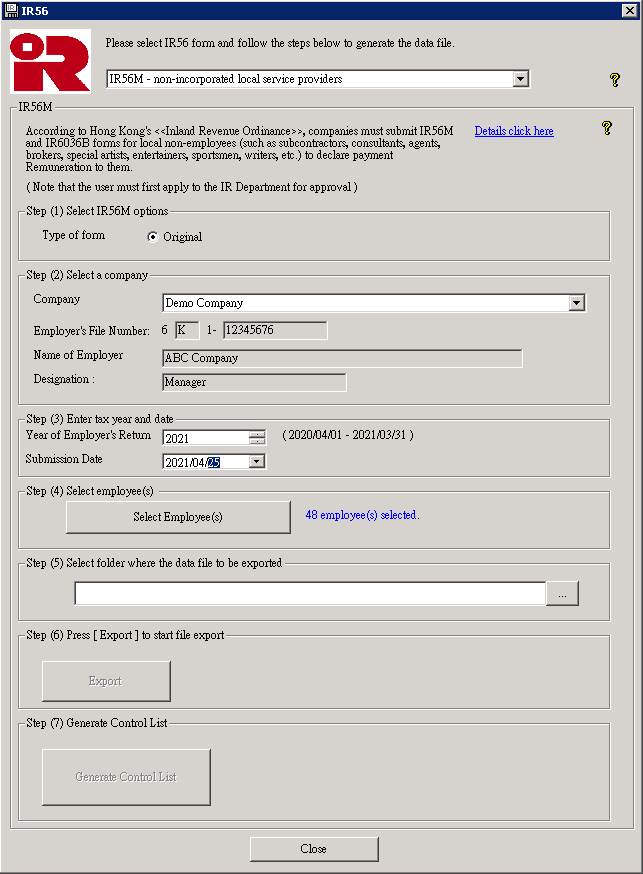Click the question mark icon in IR56M section
Viewport: 643px width, 874px height.
coord(606,128)
